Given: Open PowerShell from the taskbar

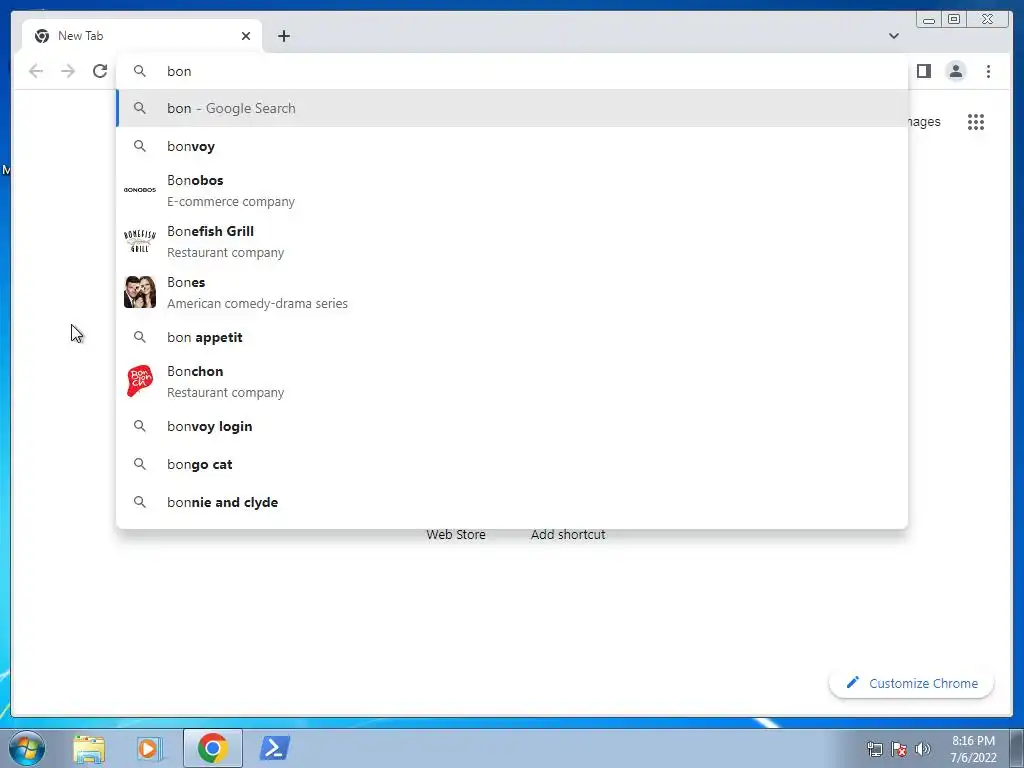Looking at the screenshot, I should click(274, 748).
